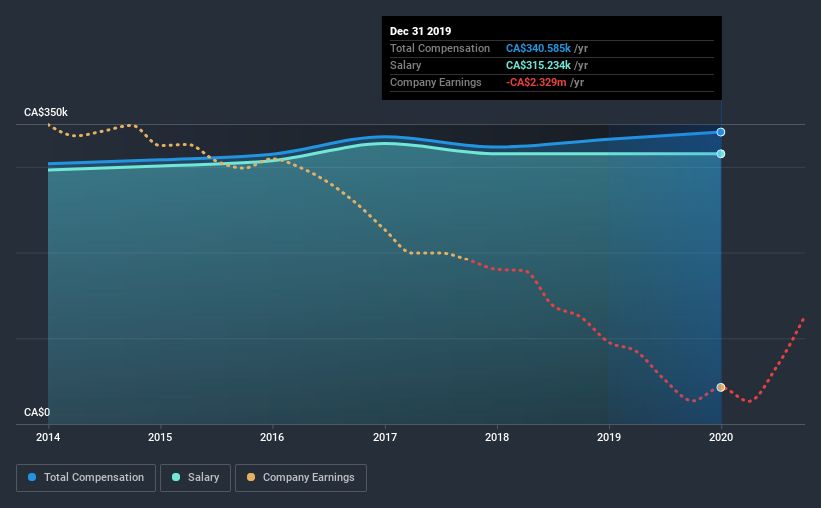Select the 2017 x-axis label
This screenshot has height=508, width=821.
tap(385, 437)
